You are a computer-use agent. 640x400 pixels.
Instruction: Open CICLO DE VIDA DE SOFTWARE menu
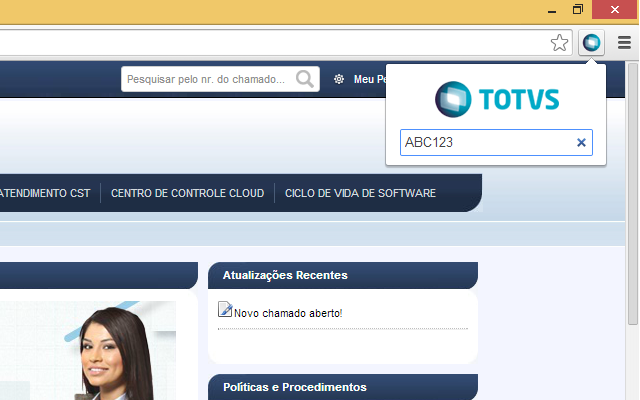[x=360, y=193]
